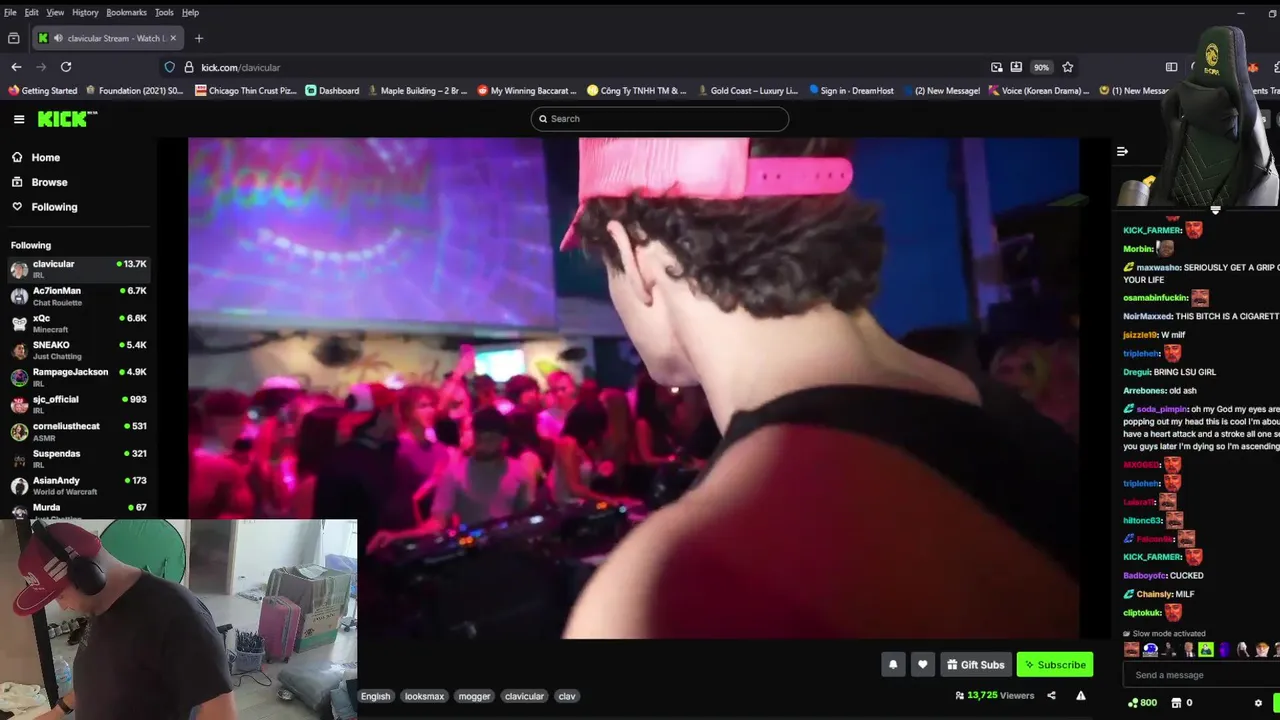Open the Help menu

pos(190,12)
